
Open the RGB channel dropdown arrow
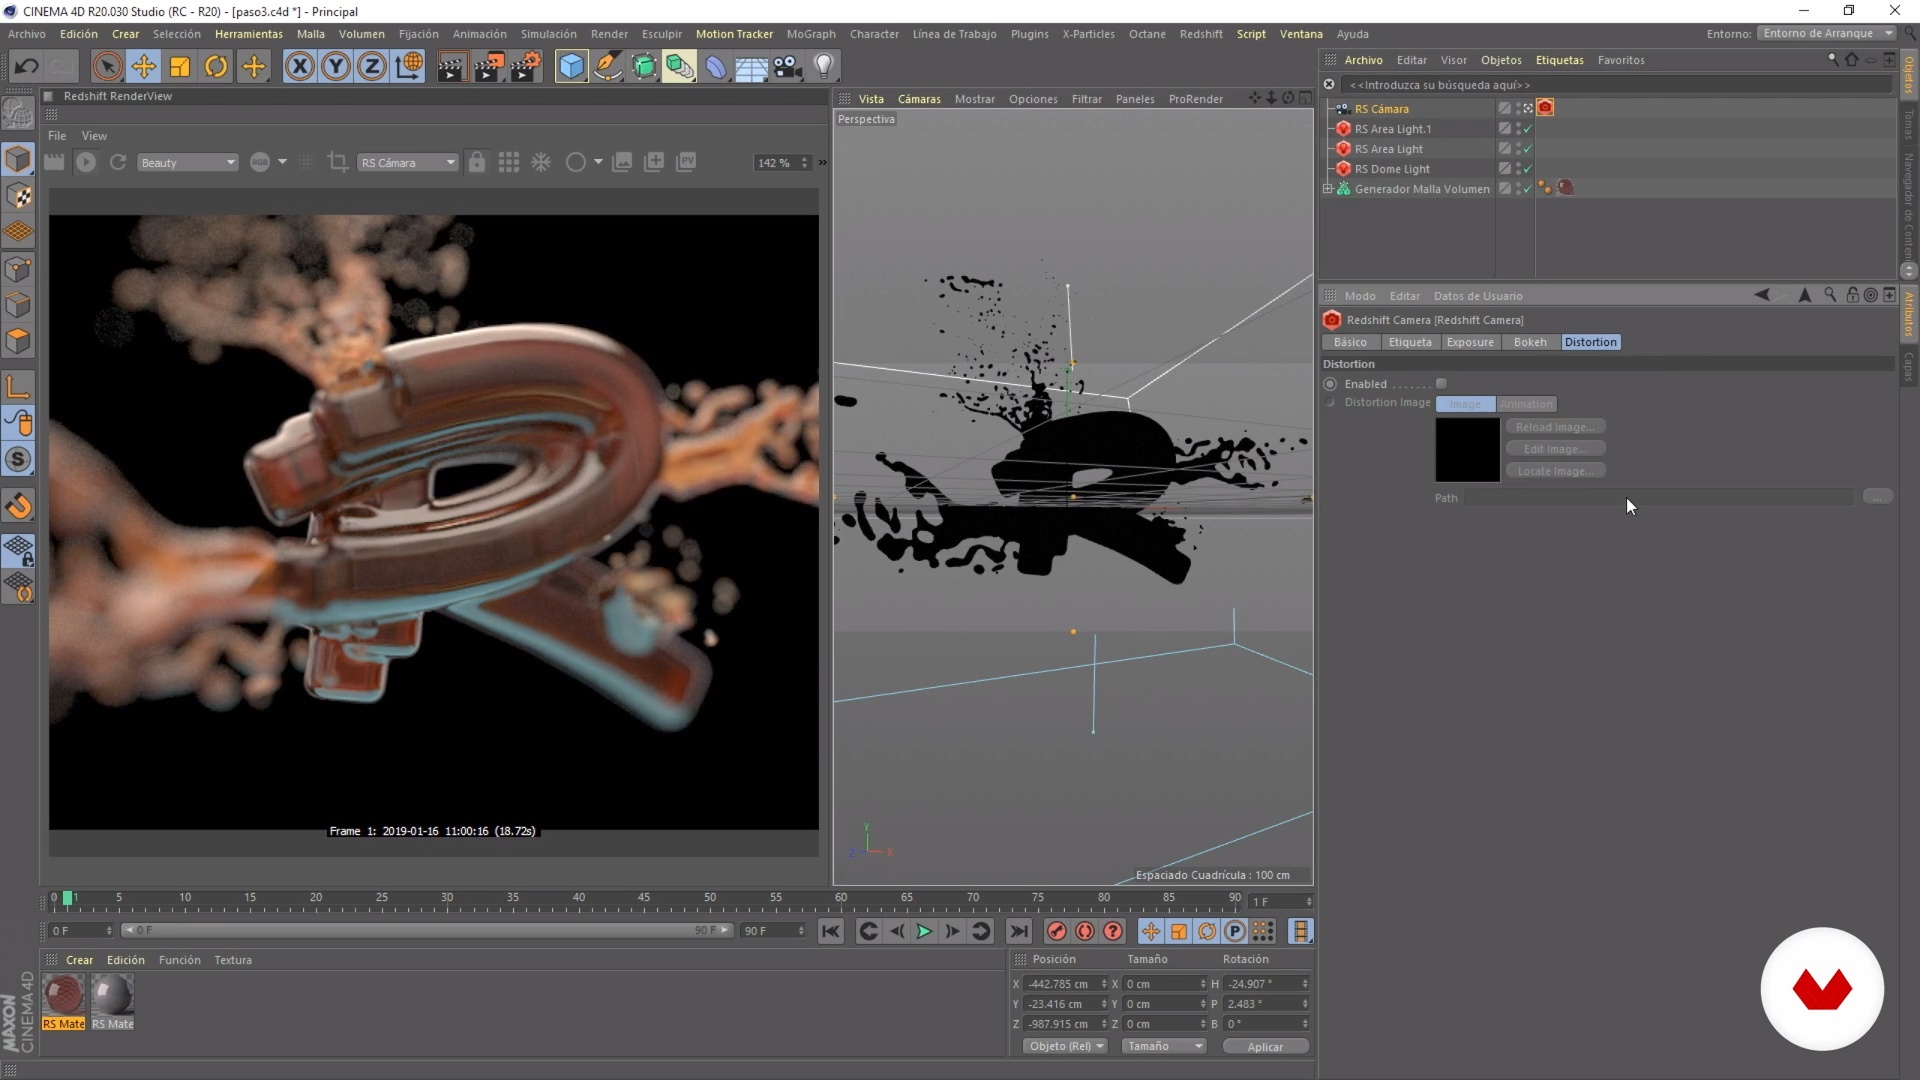pyautogui.click(x=283, y=162)
